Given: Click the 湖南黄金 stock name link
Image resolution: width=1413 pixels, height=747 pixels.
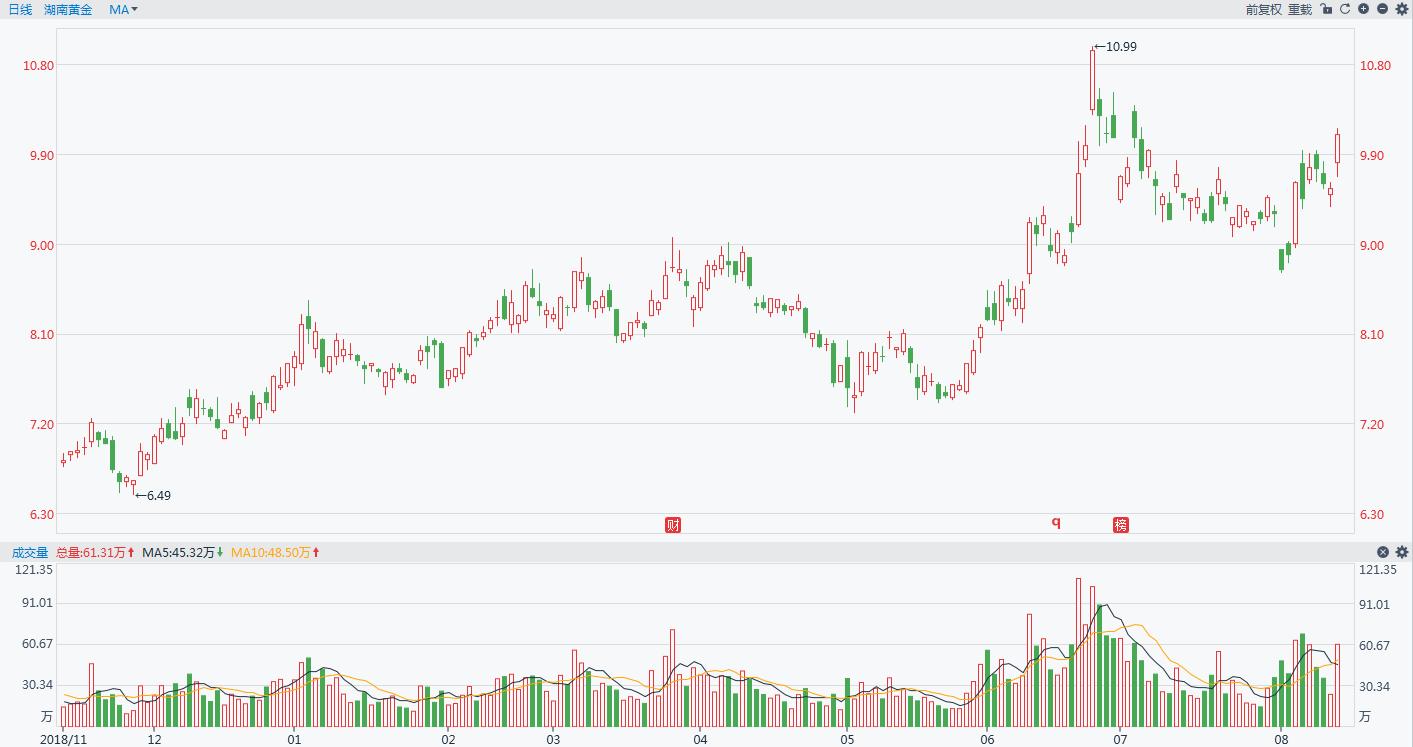Looking at the screenshot, I should (68, 9).
